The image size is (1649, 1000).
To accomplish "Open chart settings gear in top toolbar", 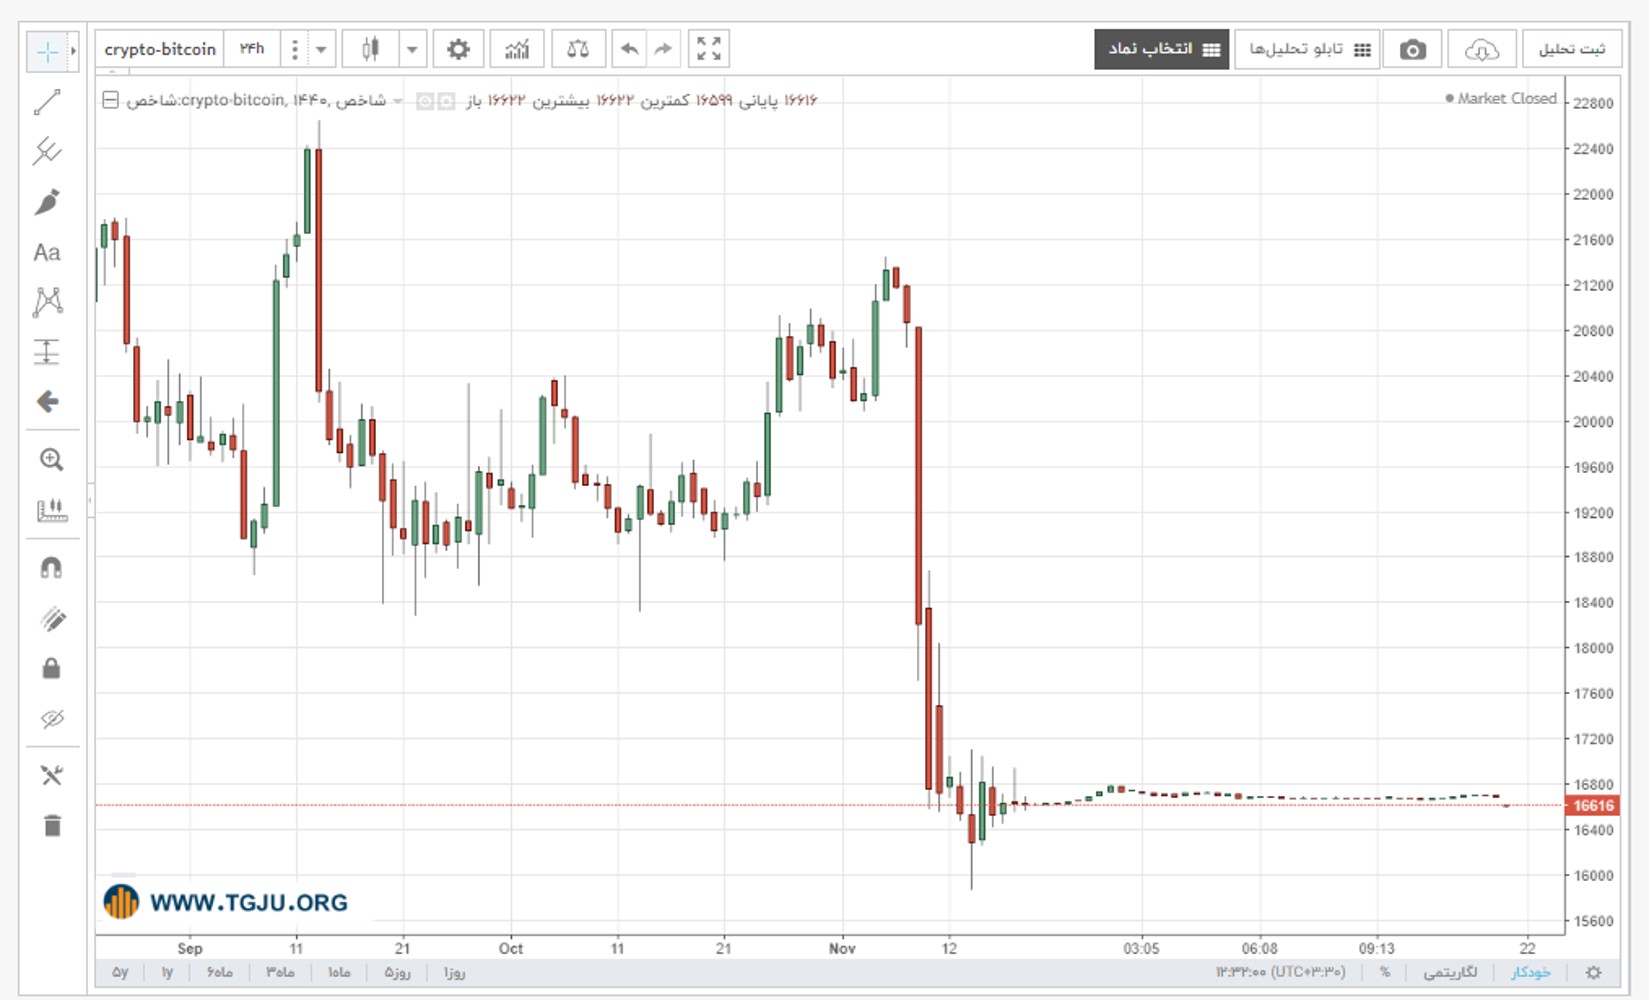I will [x=458, y=49].
